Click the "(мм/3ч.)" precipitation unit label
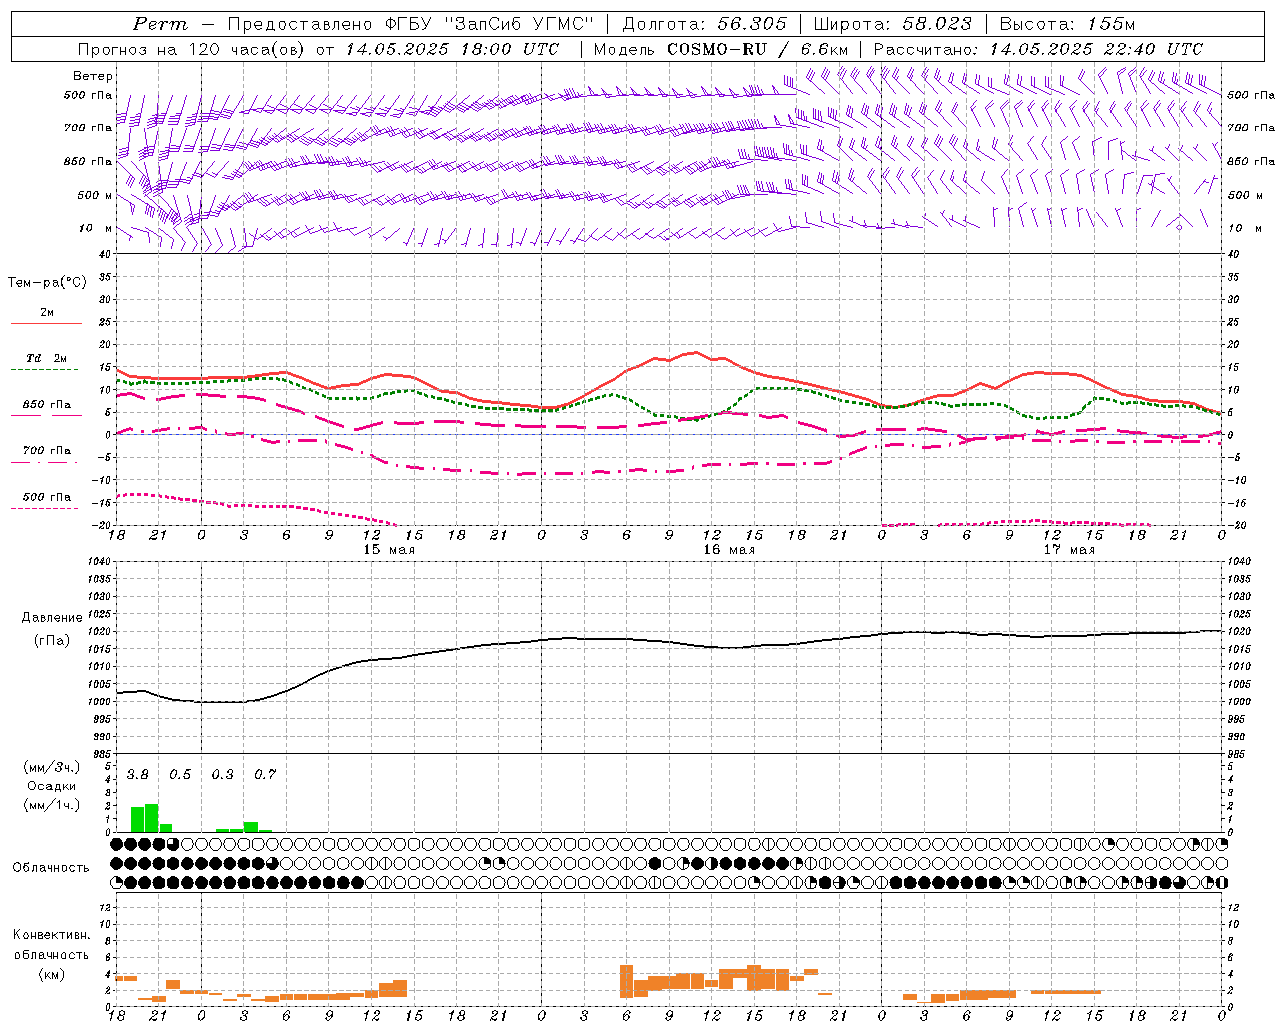This screenshot has width=1280, height=1024. click(52, 767)
